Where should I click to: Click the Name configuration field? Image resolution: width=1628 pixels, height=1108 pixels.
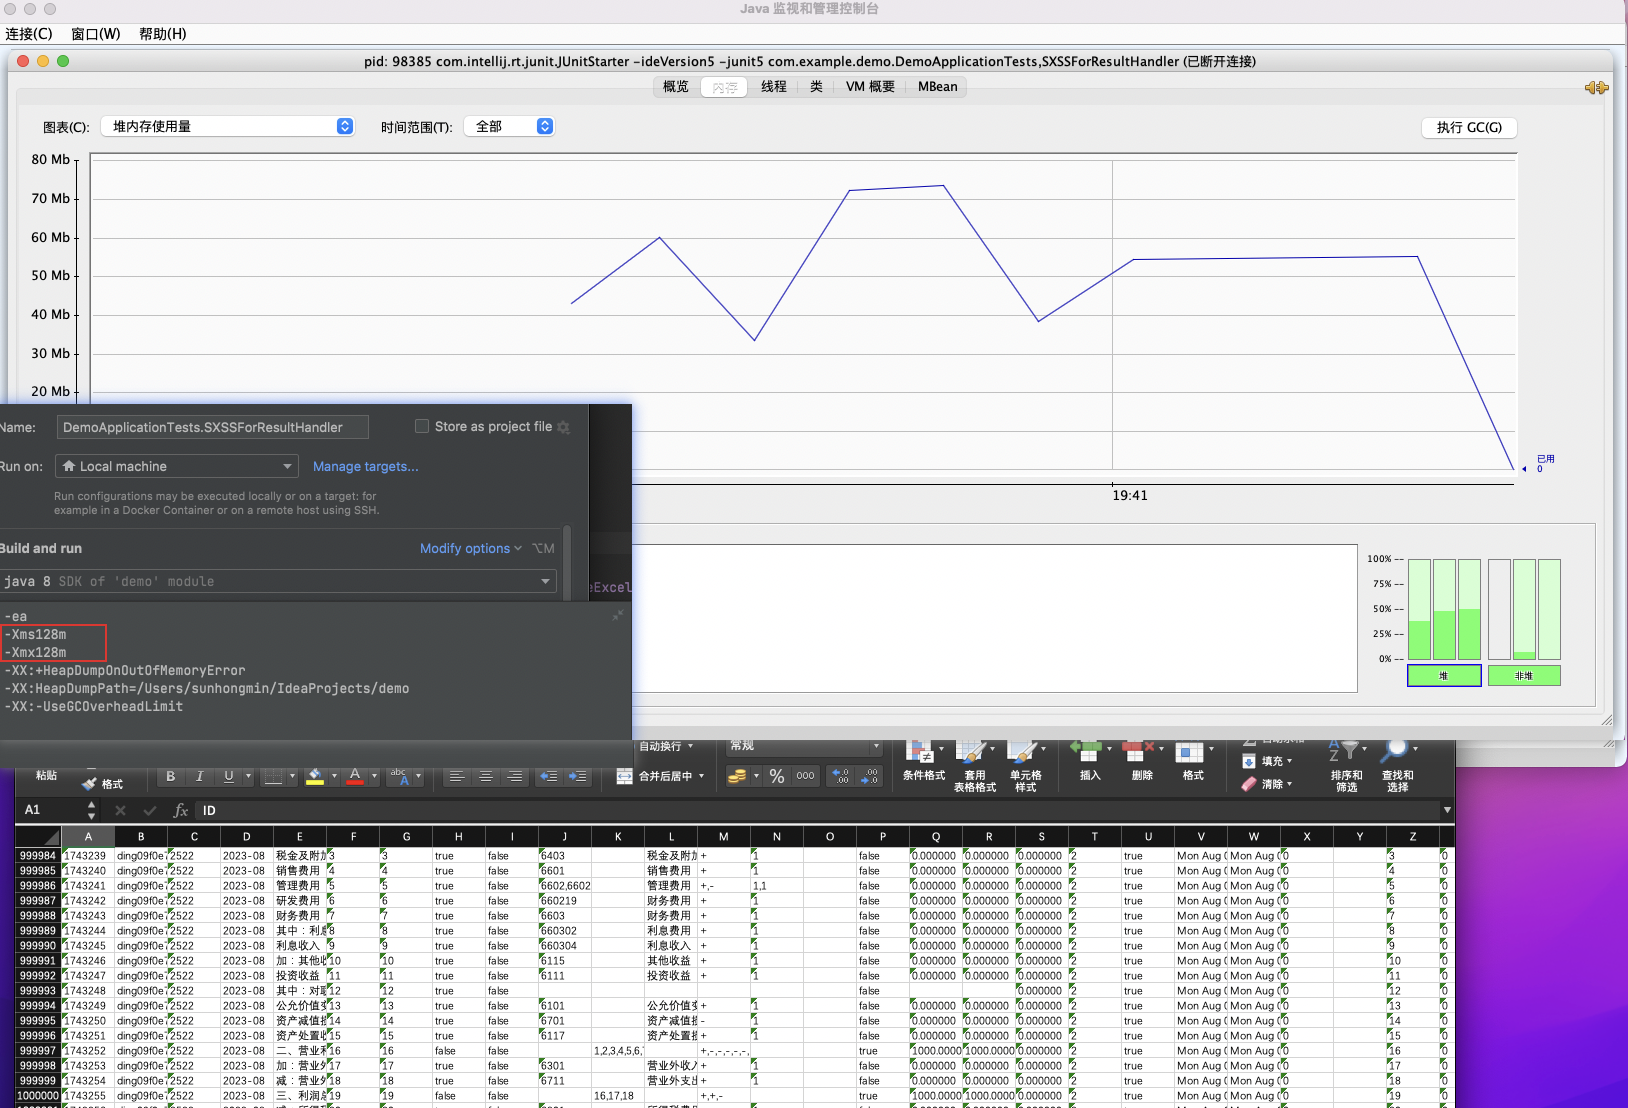[x=212, y=427]
